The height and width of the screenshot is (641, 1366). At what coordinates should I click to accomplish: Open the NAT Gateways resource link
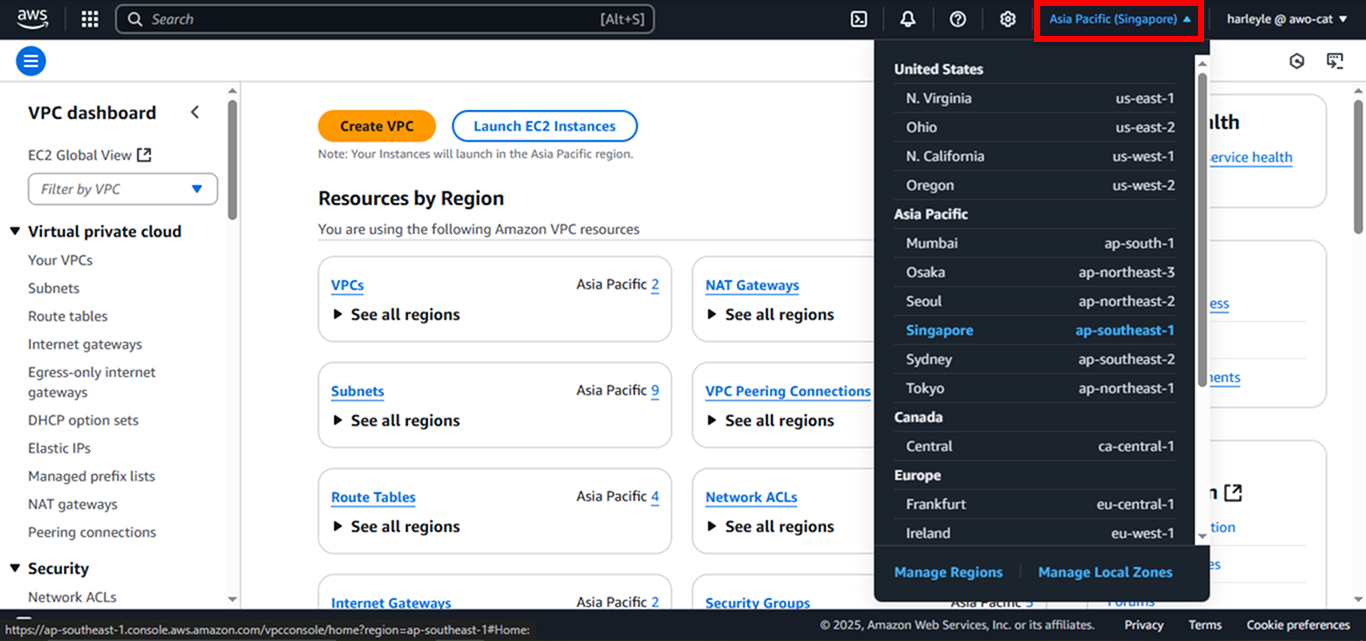pyautogui.click(x=752, y=285)
